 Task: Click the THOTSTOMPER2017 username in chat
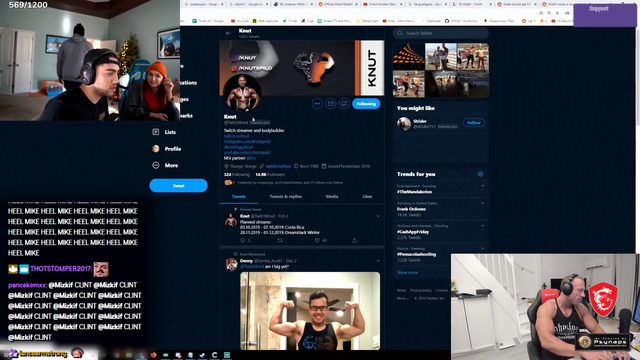point(61,269)
